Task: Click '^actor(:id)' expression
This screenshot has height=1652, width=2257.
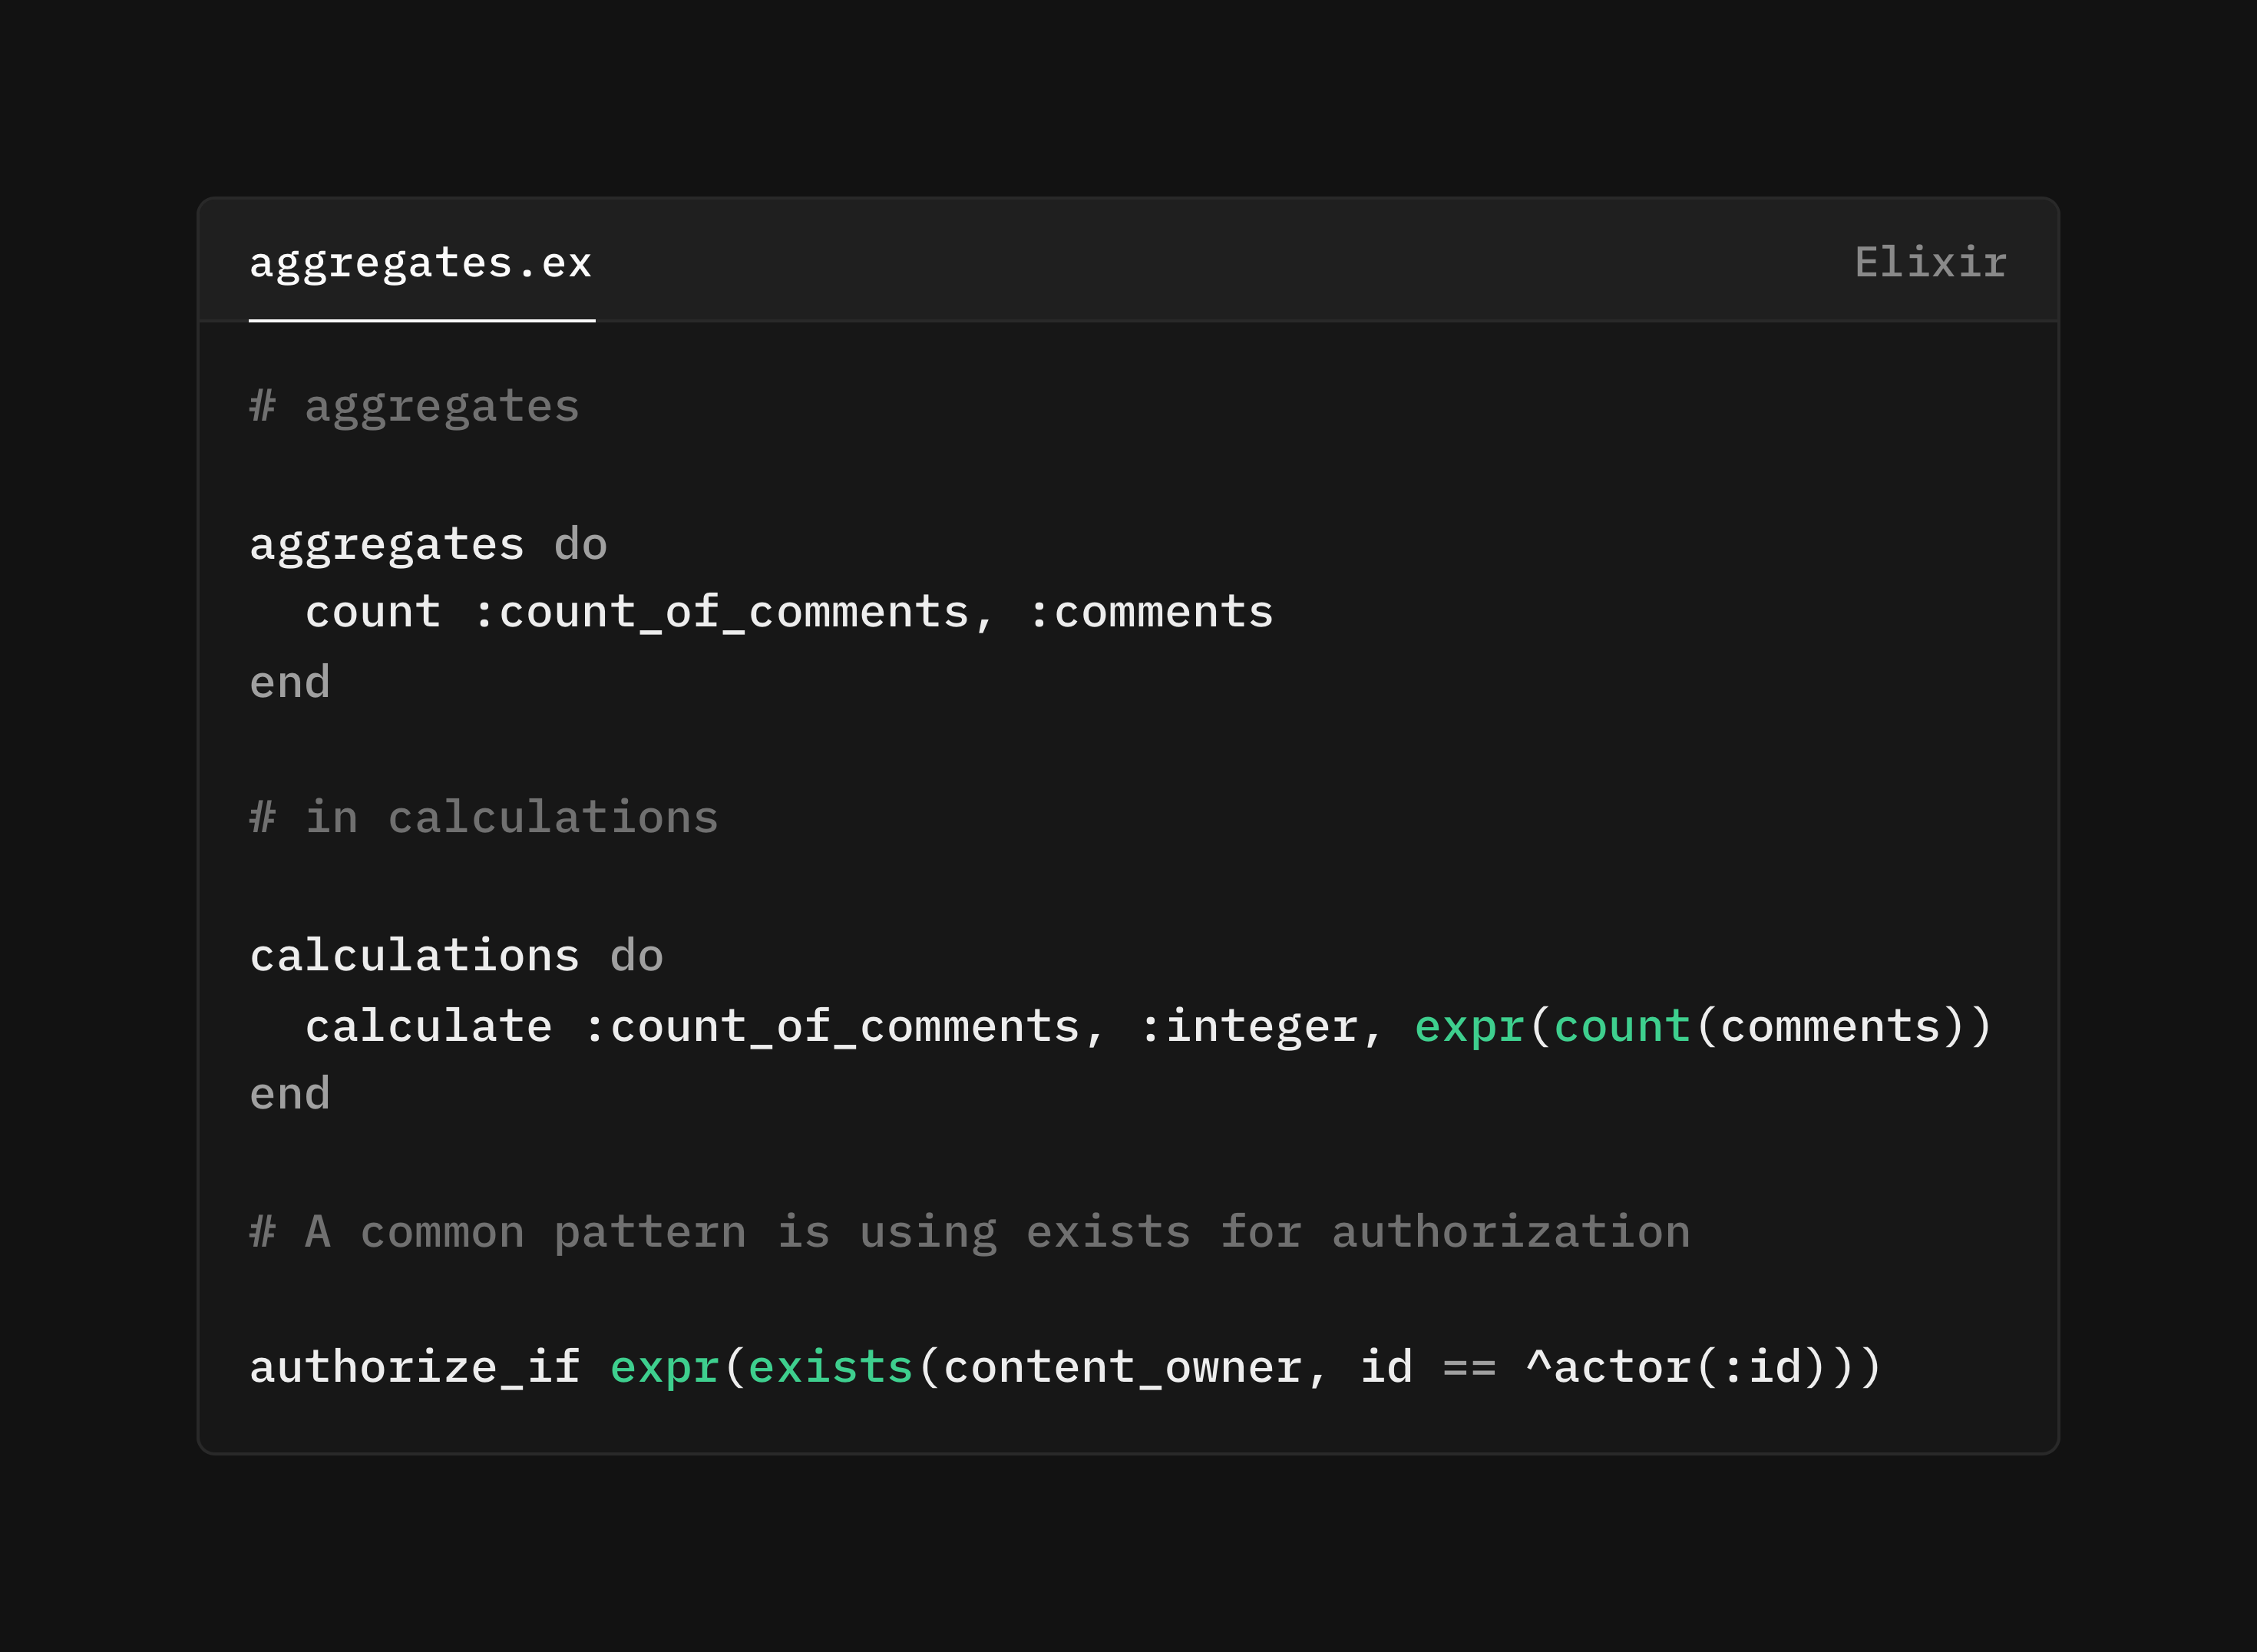Action: [x=1675, y=1367]
